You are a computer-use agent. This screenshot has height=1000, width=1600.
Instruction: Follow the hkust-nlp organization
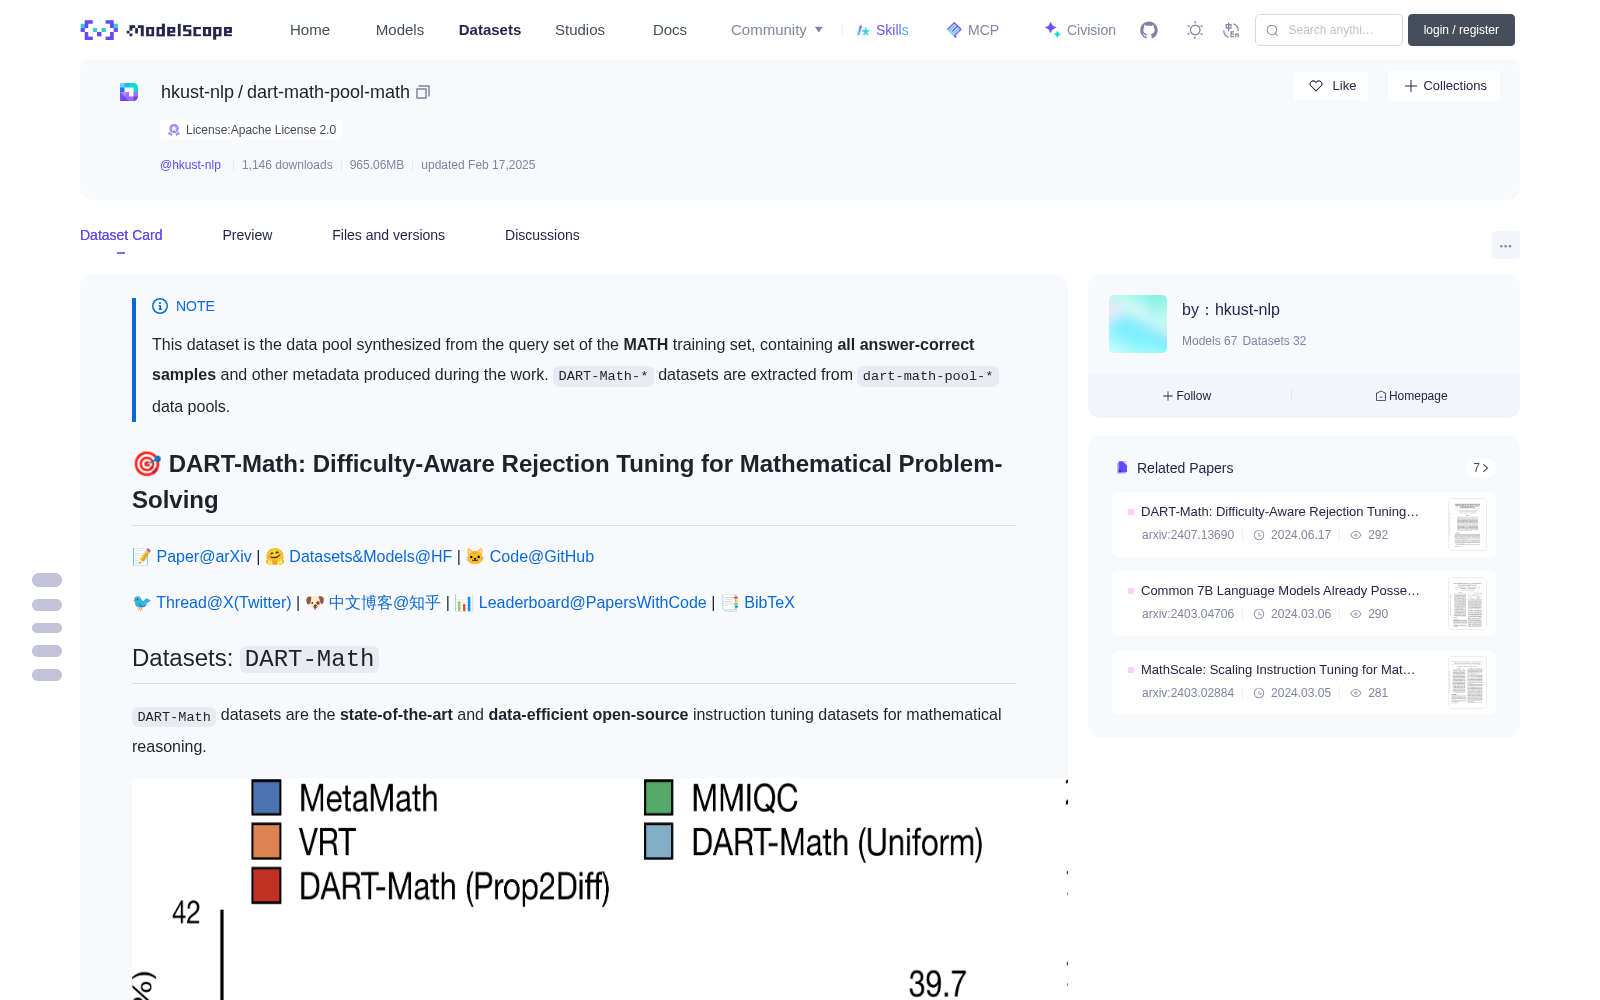pos(1187,396)
